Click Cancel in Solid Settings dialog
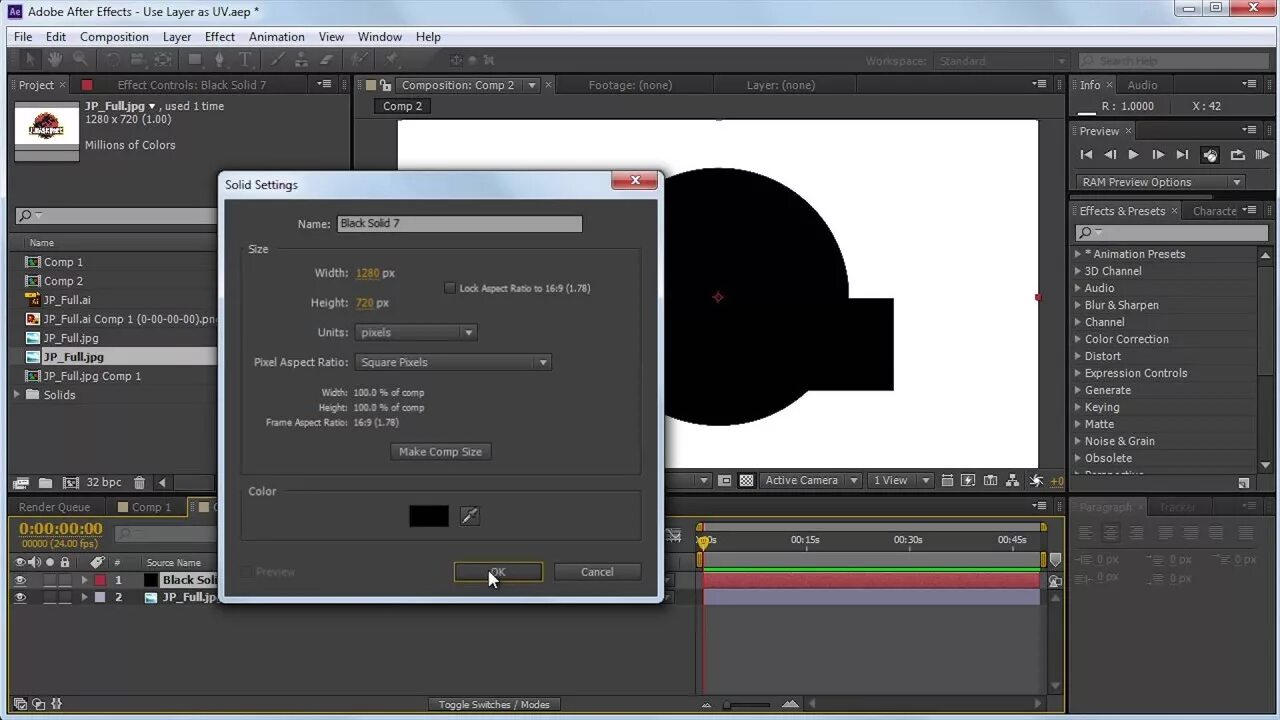1280x720 pixels. [597, 572]
